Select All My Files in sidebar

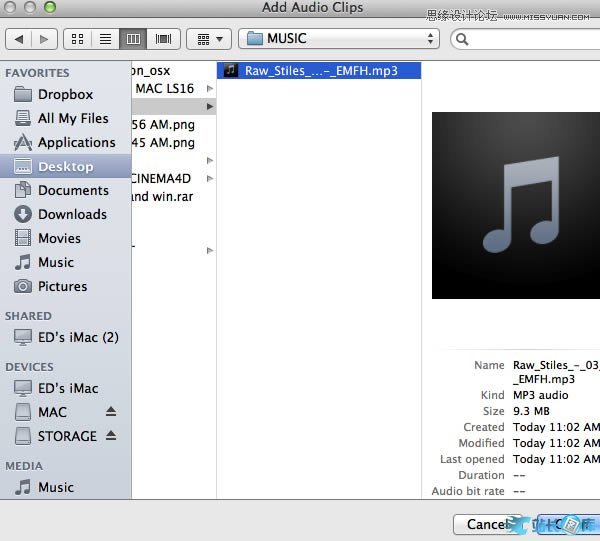coord(72,118)
